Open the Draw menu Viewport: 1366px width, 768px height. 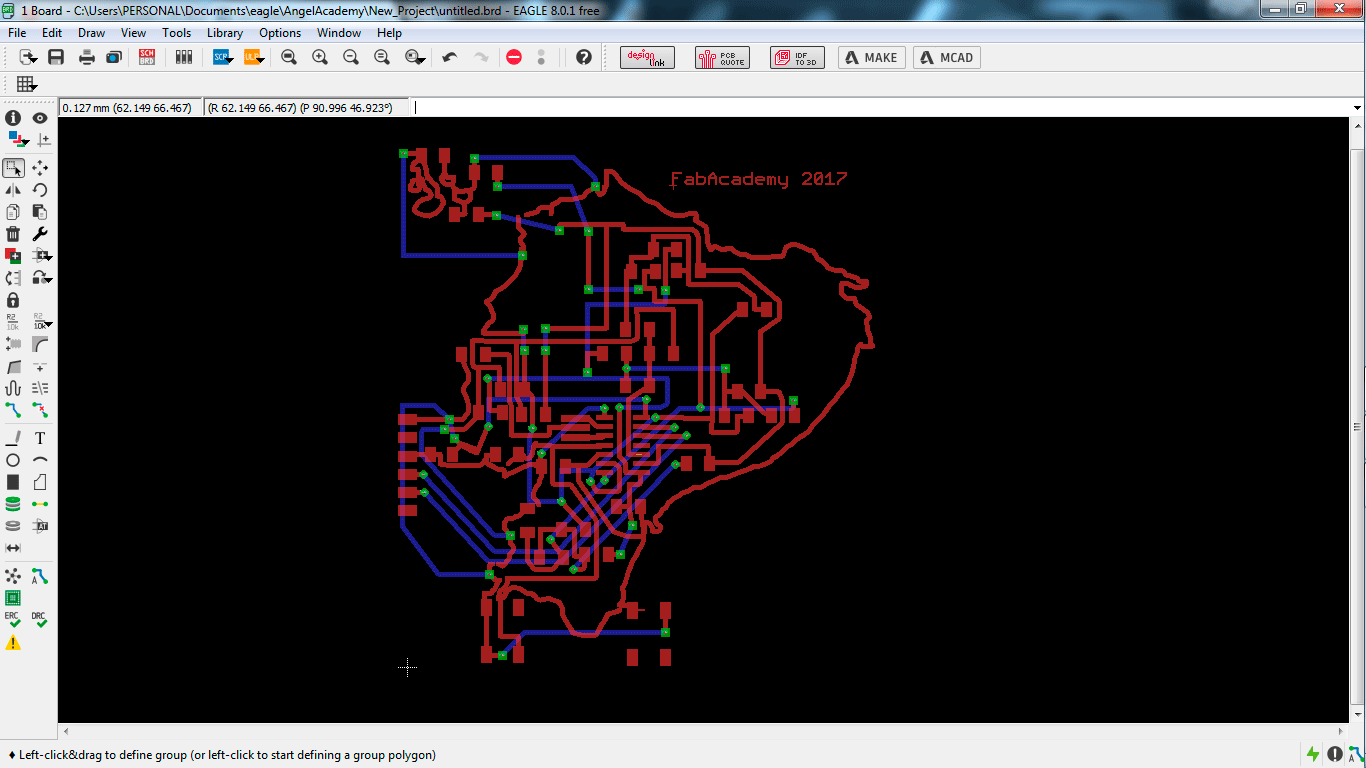pyautogui.click(x=91, y=33)
